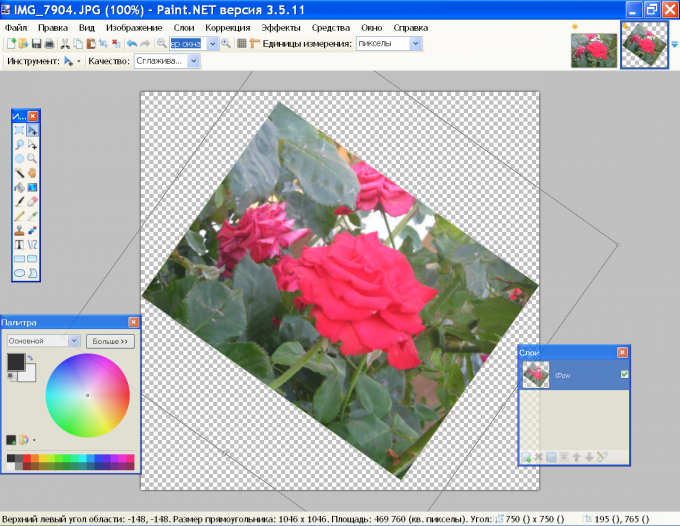Select the Paint Bucket tool
This screenshot has width=680, height=526.
click(19, 187)
